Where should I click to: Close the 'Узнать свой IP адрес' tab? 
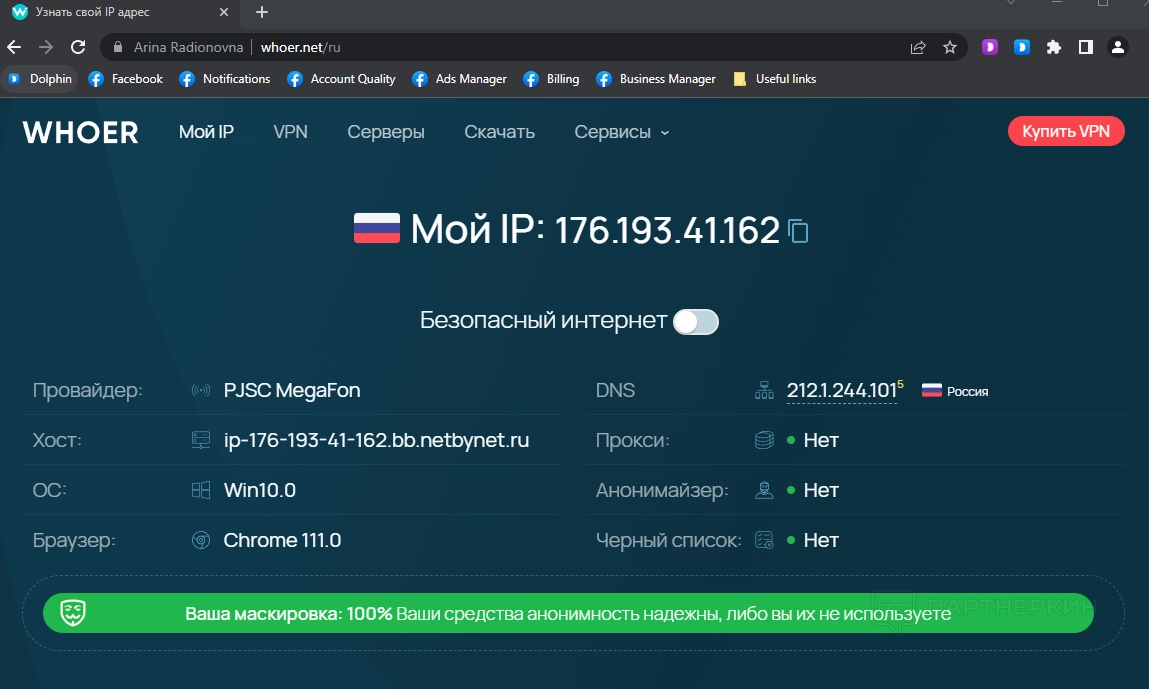point(224,12)
